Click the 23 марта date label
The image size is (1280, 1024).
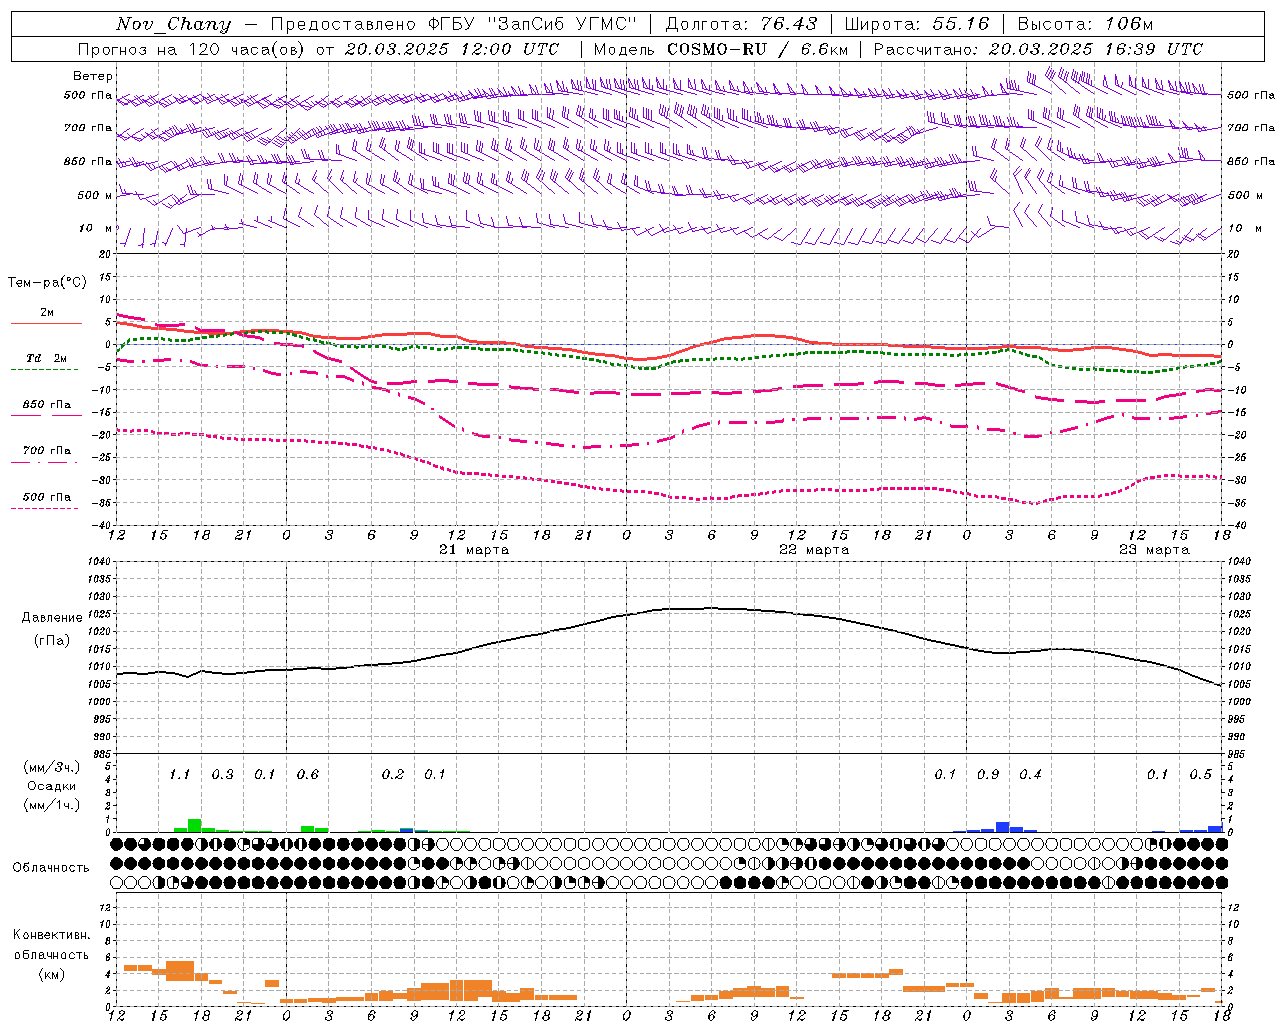(x=1154, y=550)
